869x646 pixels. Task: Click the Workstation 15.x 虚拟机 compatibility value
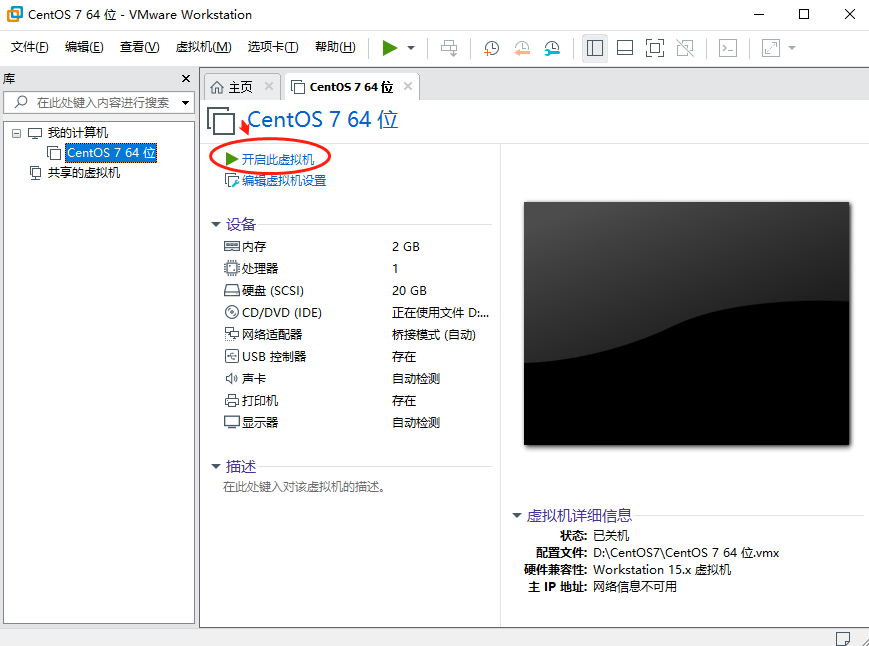click(x=662, y=570)
